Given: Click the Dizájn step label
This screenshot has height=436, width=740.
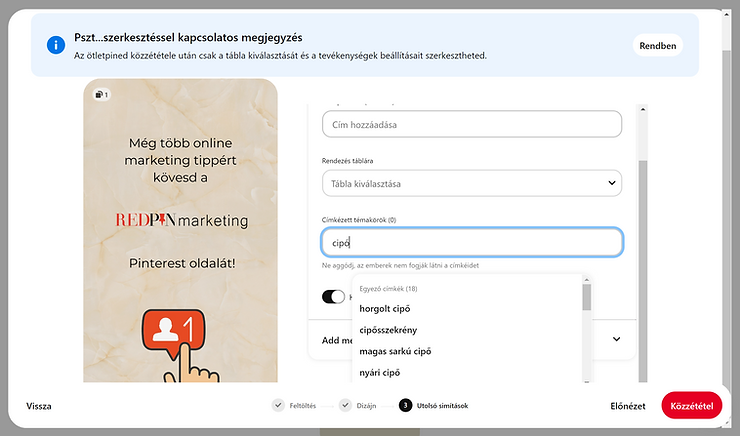Looking at the screenshot, I should coord(366,406).
